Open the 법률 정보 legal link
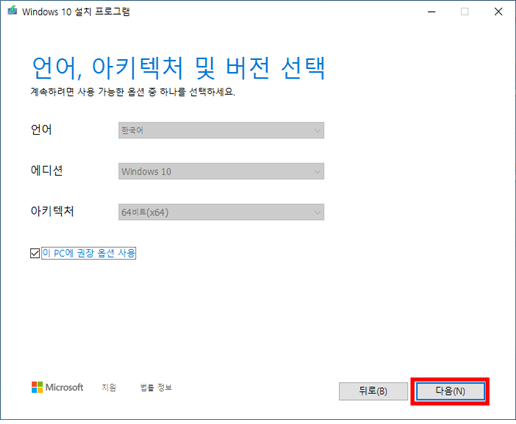 tap(156, 387)
